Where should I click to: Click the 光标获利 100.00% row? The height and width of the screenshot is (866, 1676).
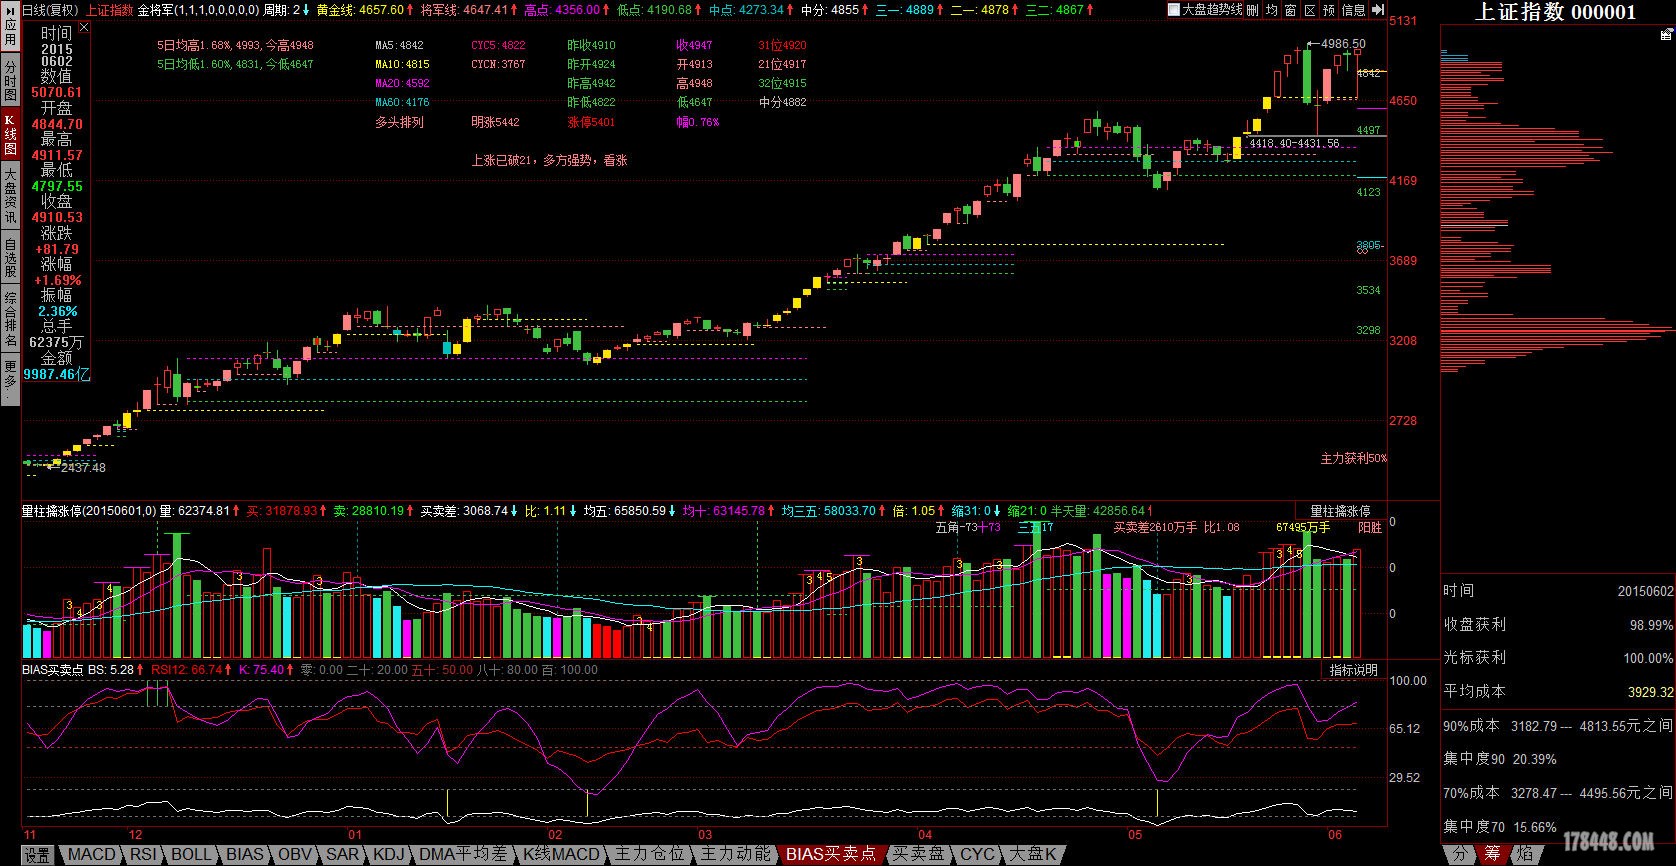[x=1558, y=658]
